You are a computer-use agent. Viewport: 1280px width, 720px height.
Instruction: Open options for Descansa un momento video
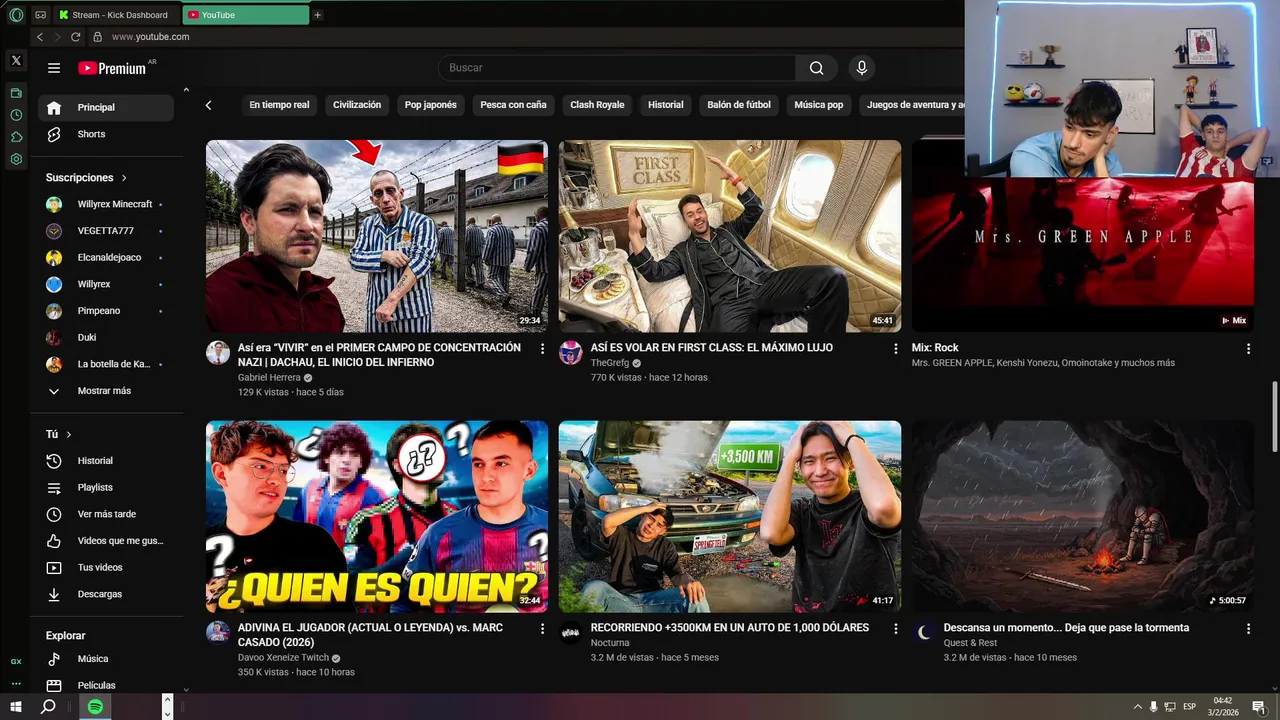(1248, 629)
